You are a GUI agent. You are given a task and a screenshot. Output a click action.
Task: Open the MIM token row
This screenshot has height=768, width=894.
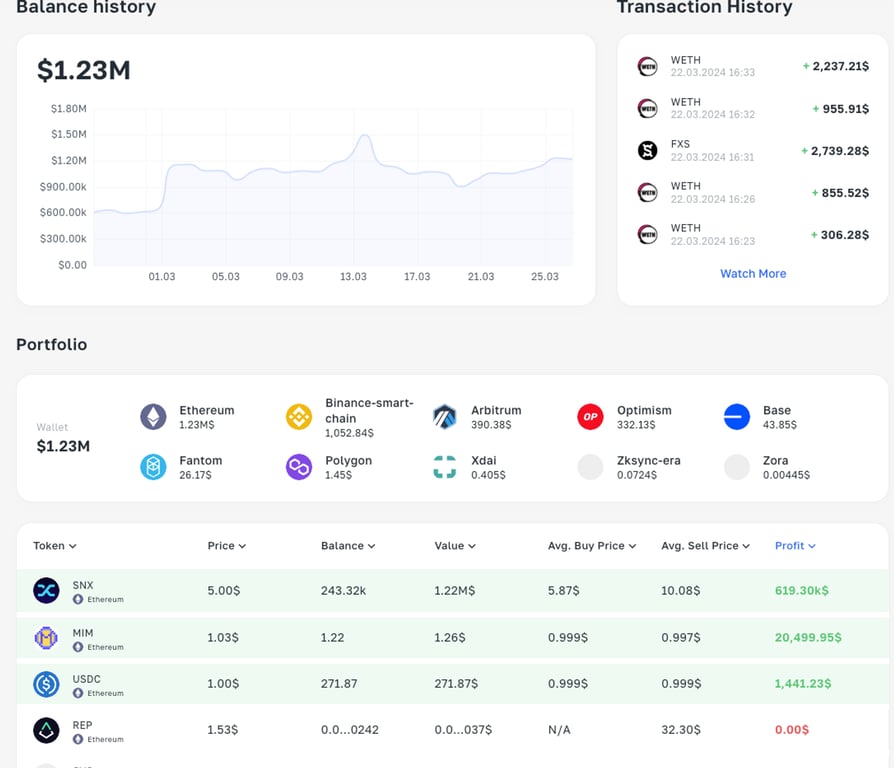pos(453,637)
